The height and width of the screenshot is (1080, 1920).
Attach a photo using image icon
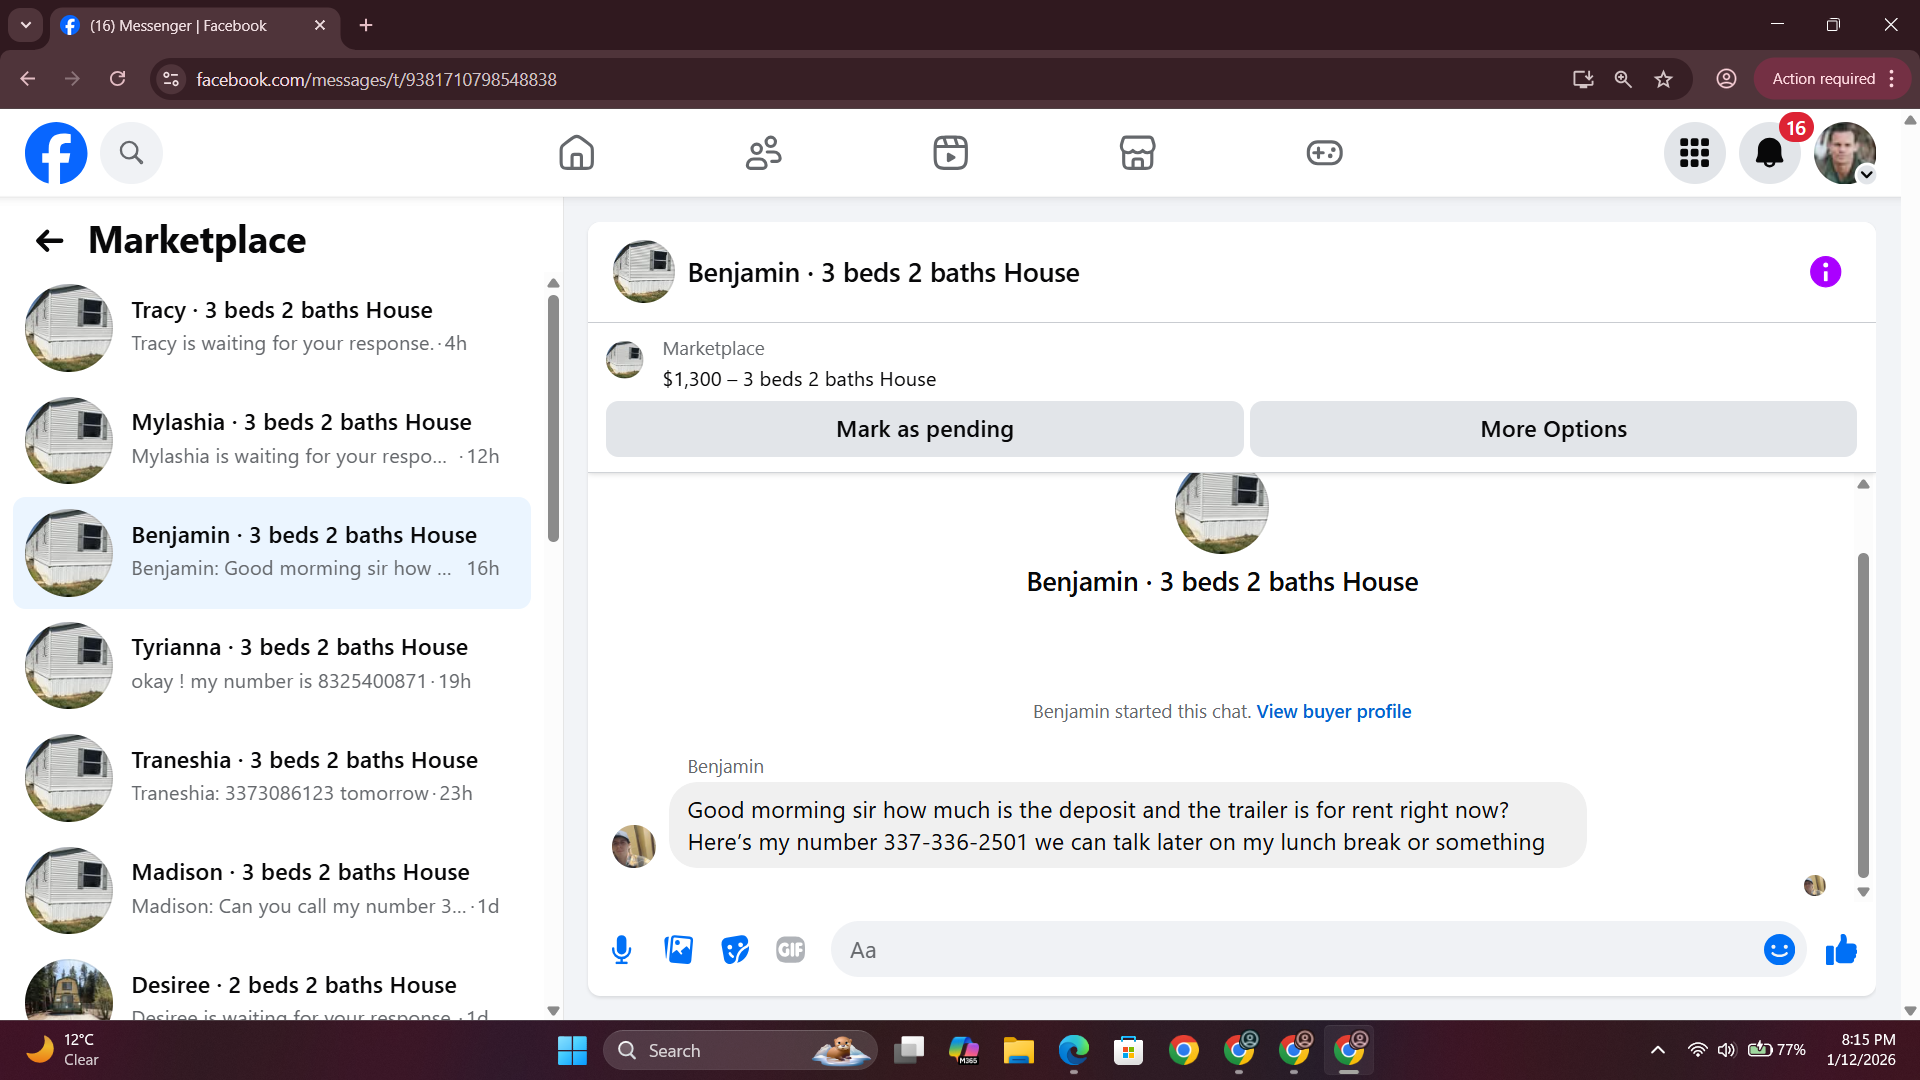pos(678,950)
